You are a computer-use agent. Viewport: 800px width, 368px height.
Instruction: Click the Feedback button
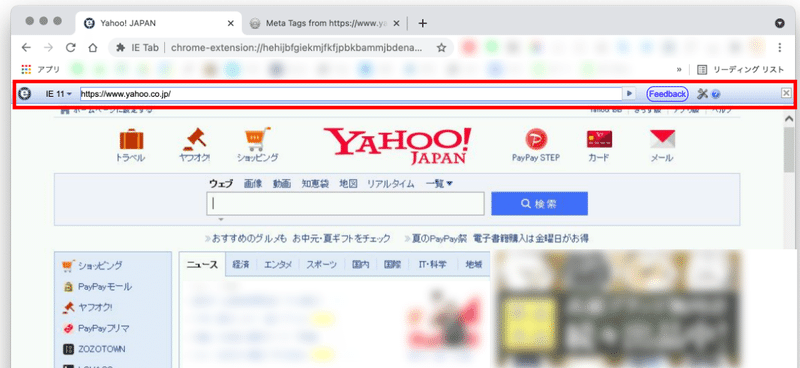667,94
